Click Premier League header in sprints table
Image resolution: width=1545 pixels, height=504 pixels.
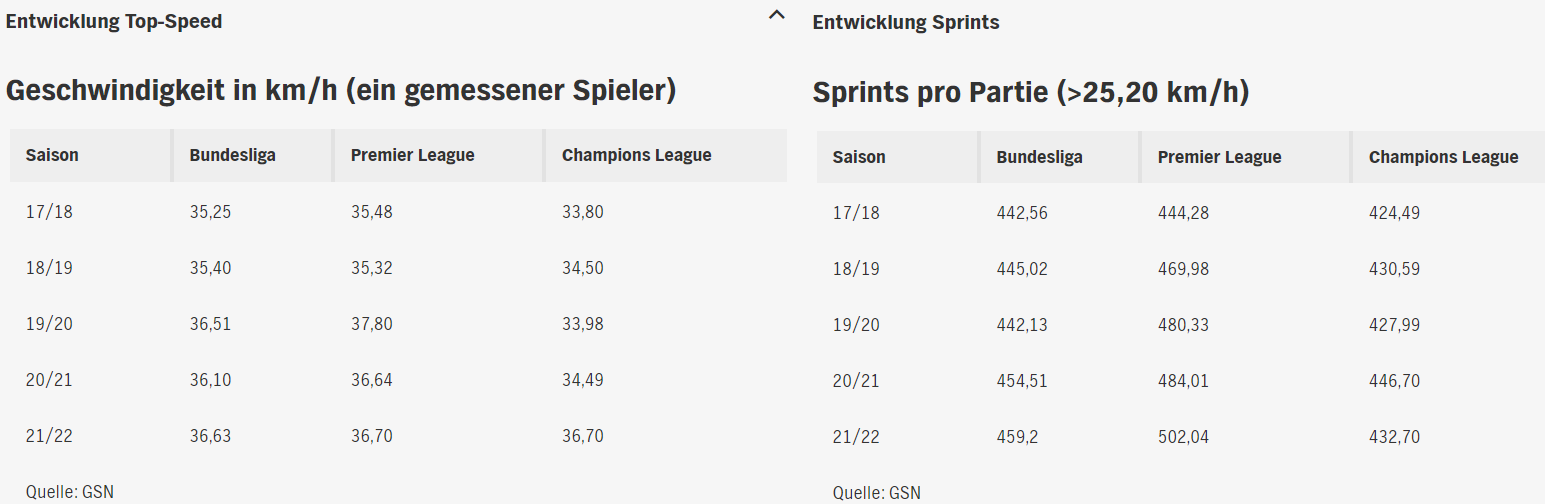pos(1219,157)
